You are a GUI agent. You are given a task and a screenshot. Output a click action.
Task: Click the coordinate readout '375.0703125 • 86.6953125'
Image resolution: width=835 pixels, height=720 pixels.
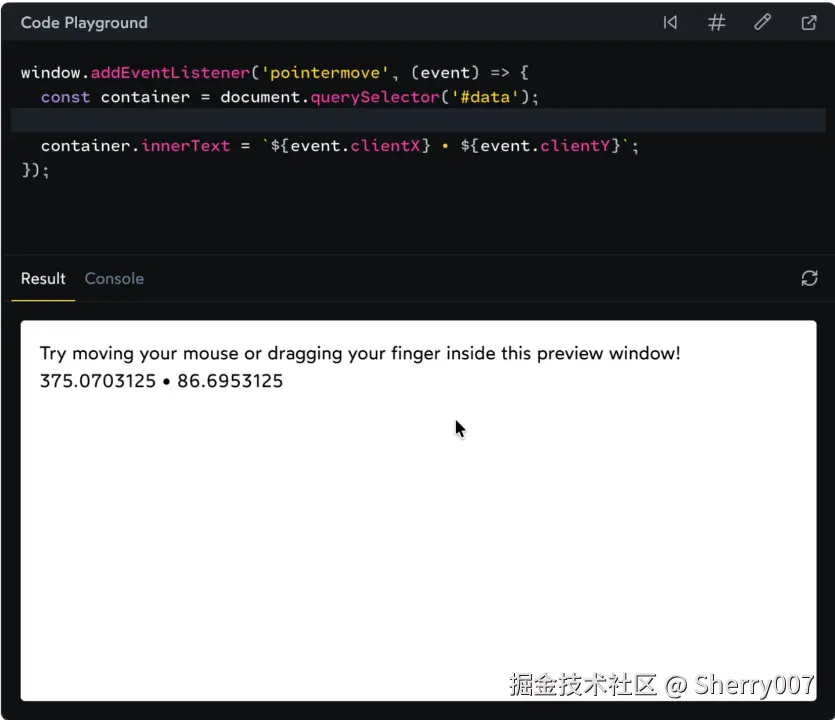click(160, 381)
